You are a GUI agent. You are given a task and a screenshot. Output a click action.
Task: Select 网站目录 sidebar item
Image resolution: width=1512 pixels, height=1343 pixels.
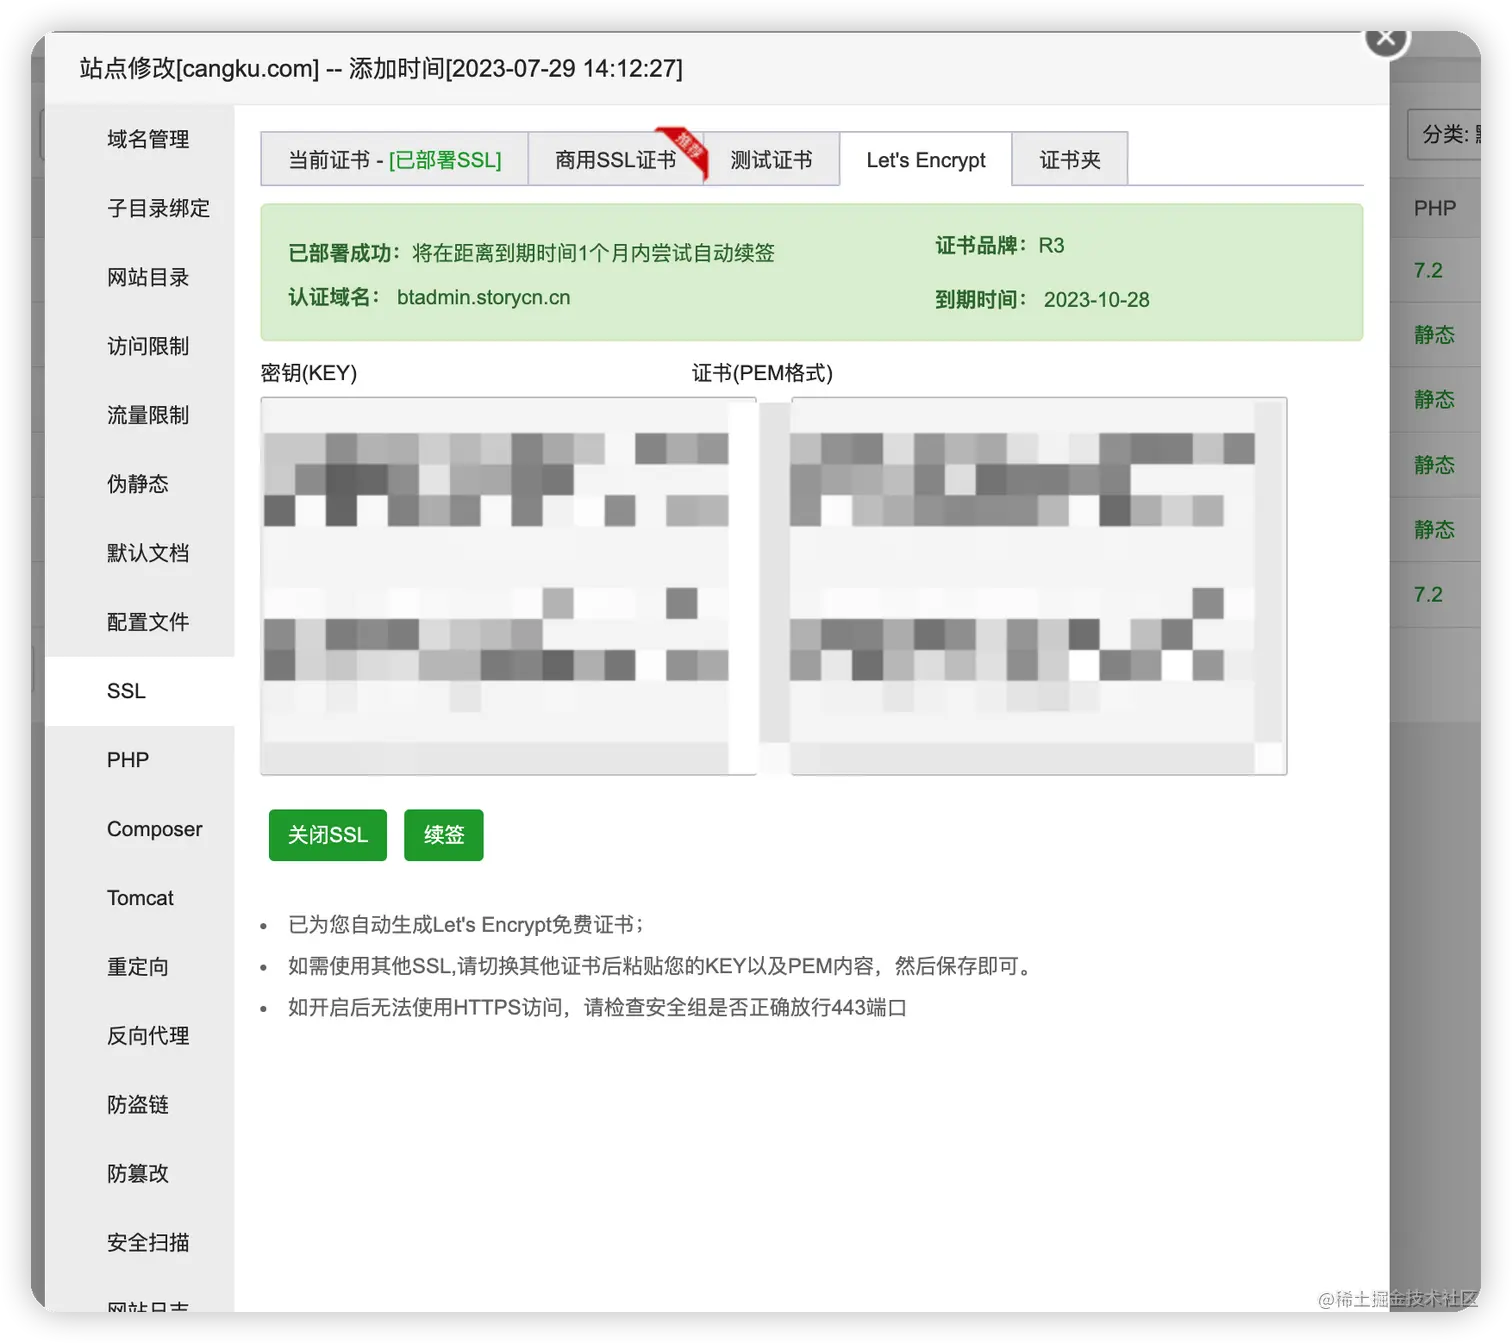140,277
